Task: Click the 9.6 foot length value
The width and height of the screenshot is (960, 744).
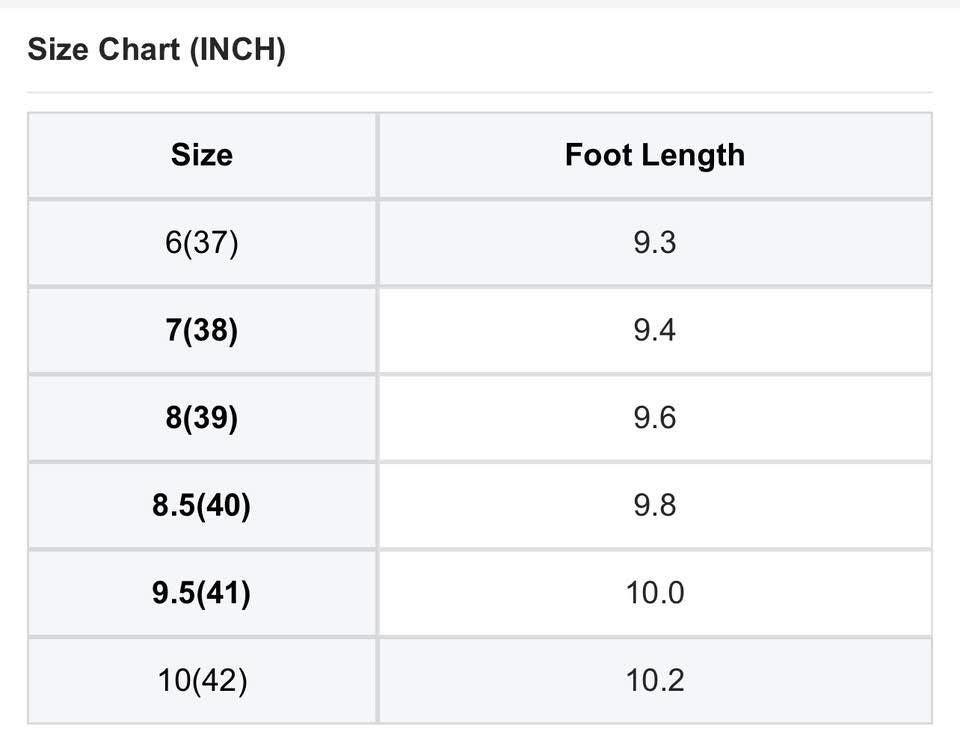Action: [655, 418]
